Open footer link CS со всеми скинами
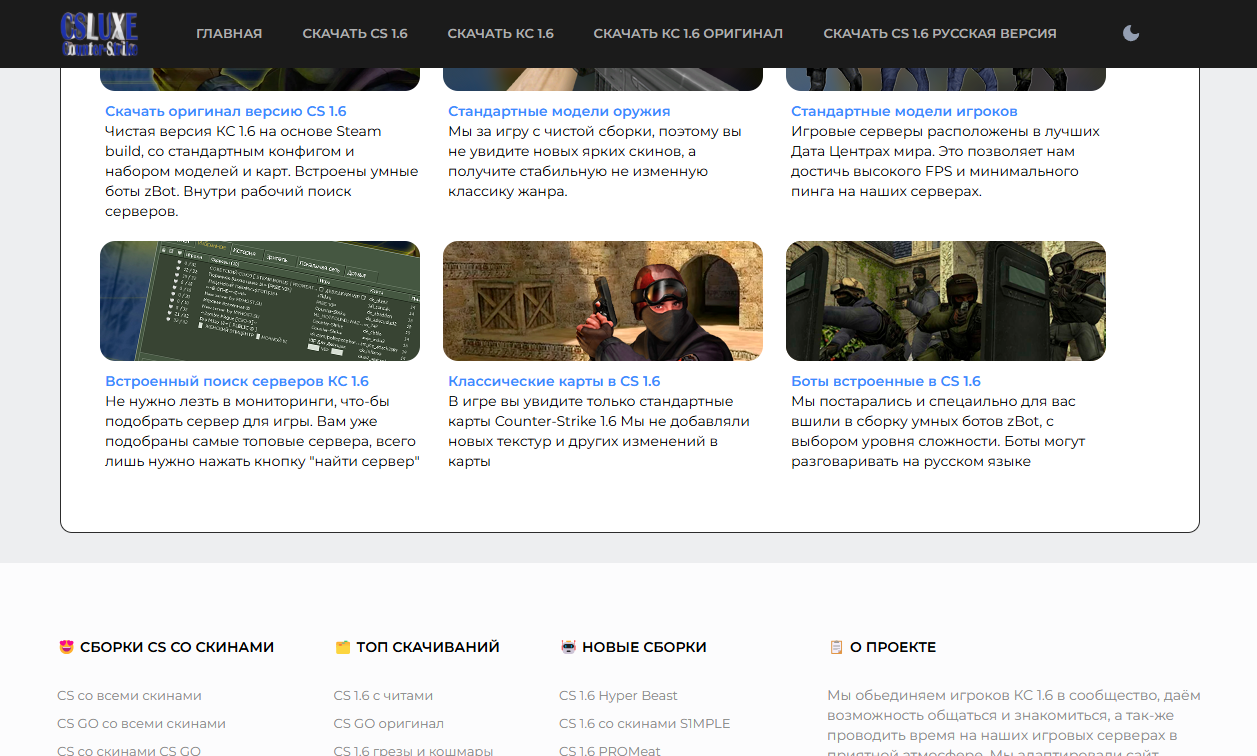 [129, 695]
